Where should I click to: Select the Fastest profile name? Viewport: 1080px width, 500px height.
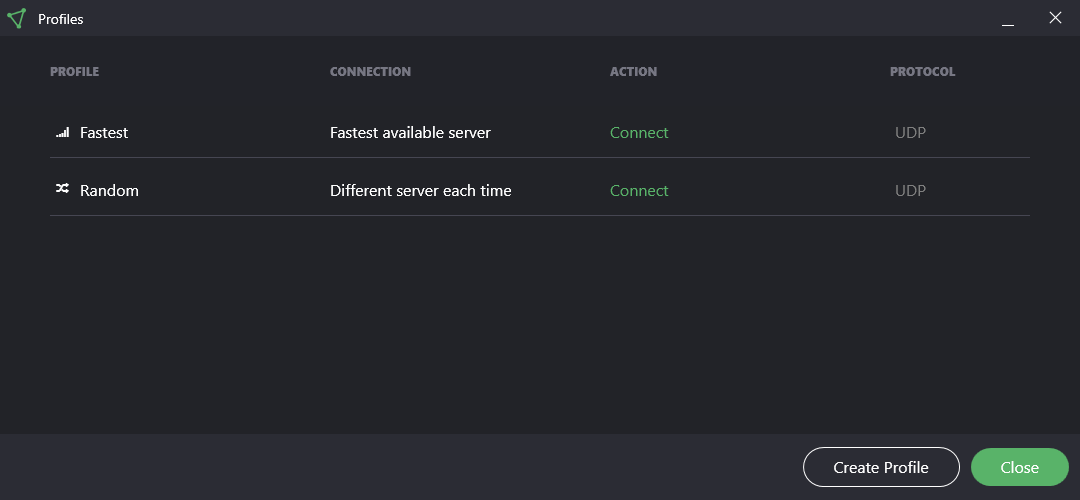pyautogui.click(x=104, y=132)
